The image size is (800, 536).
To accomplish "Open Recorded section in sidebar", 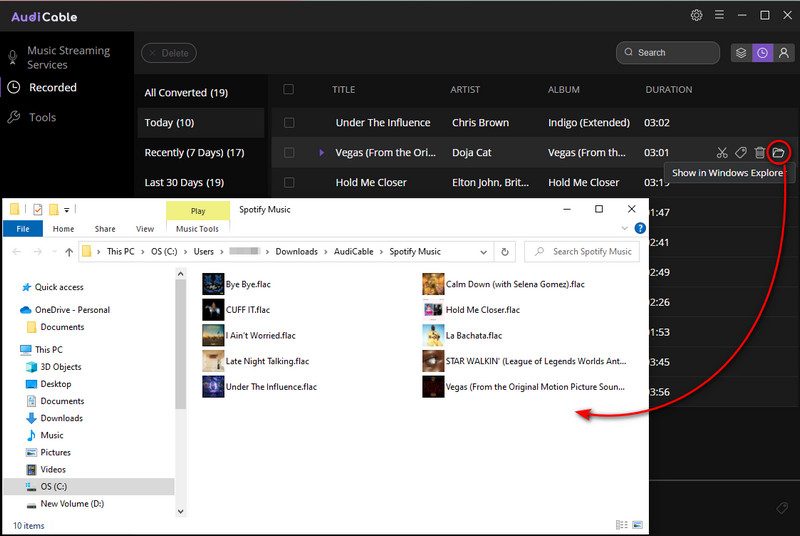I will point(53,87).
